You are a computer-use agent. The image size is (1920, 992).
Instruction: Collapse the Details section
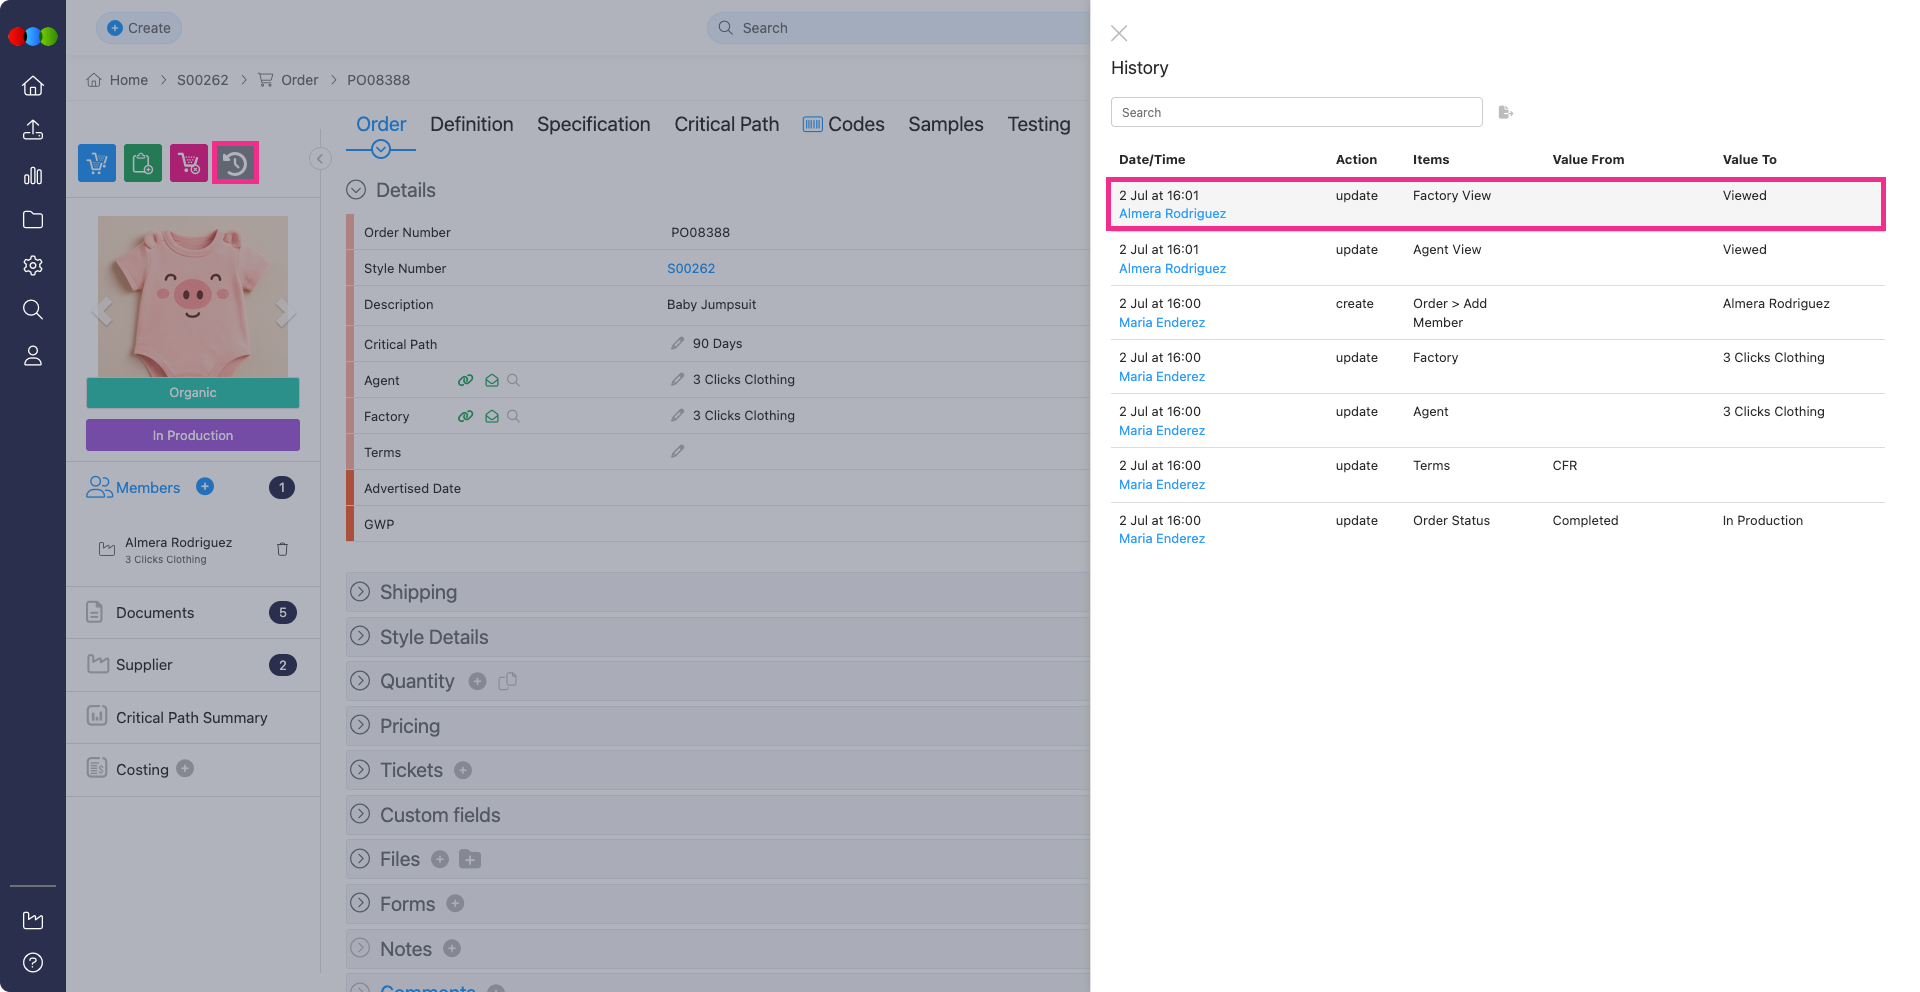(x=356, y=190)
